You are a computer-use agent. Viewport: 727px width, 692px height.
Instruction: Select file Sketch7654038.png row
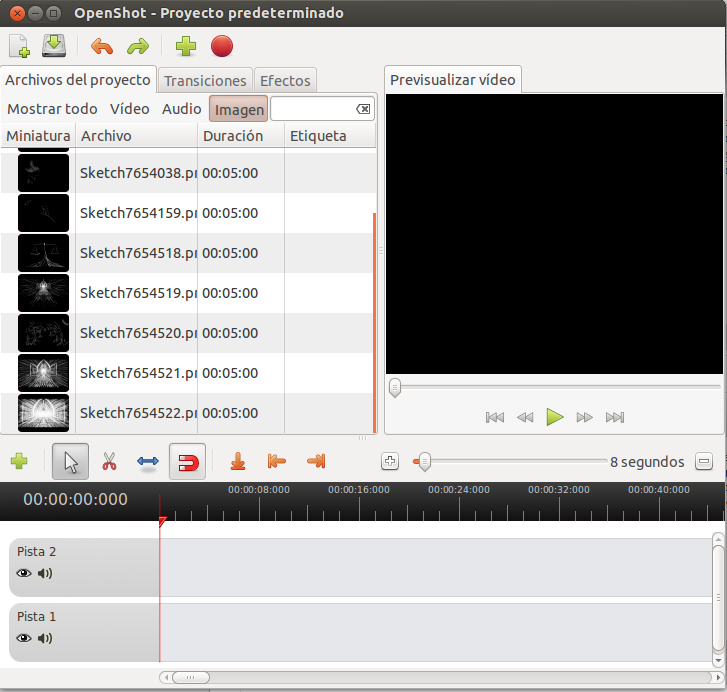point(187,173)
